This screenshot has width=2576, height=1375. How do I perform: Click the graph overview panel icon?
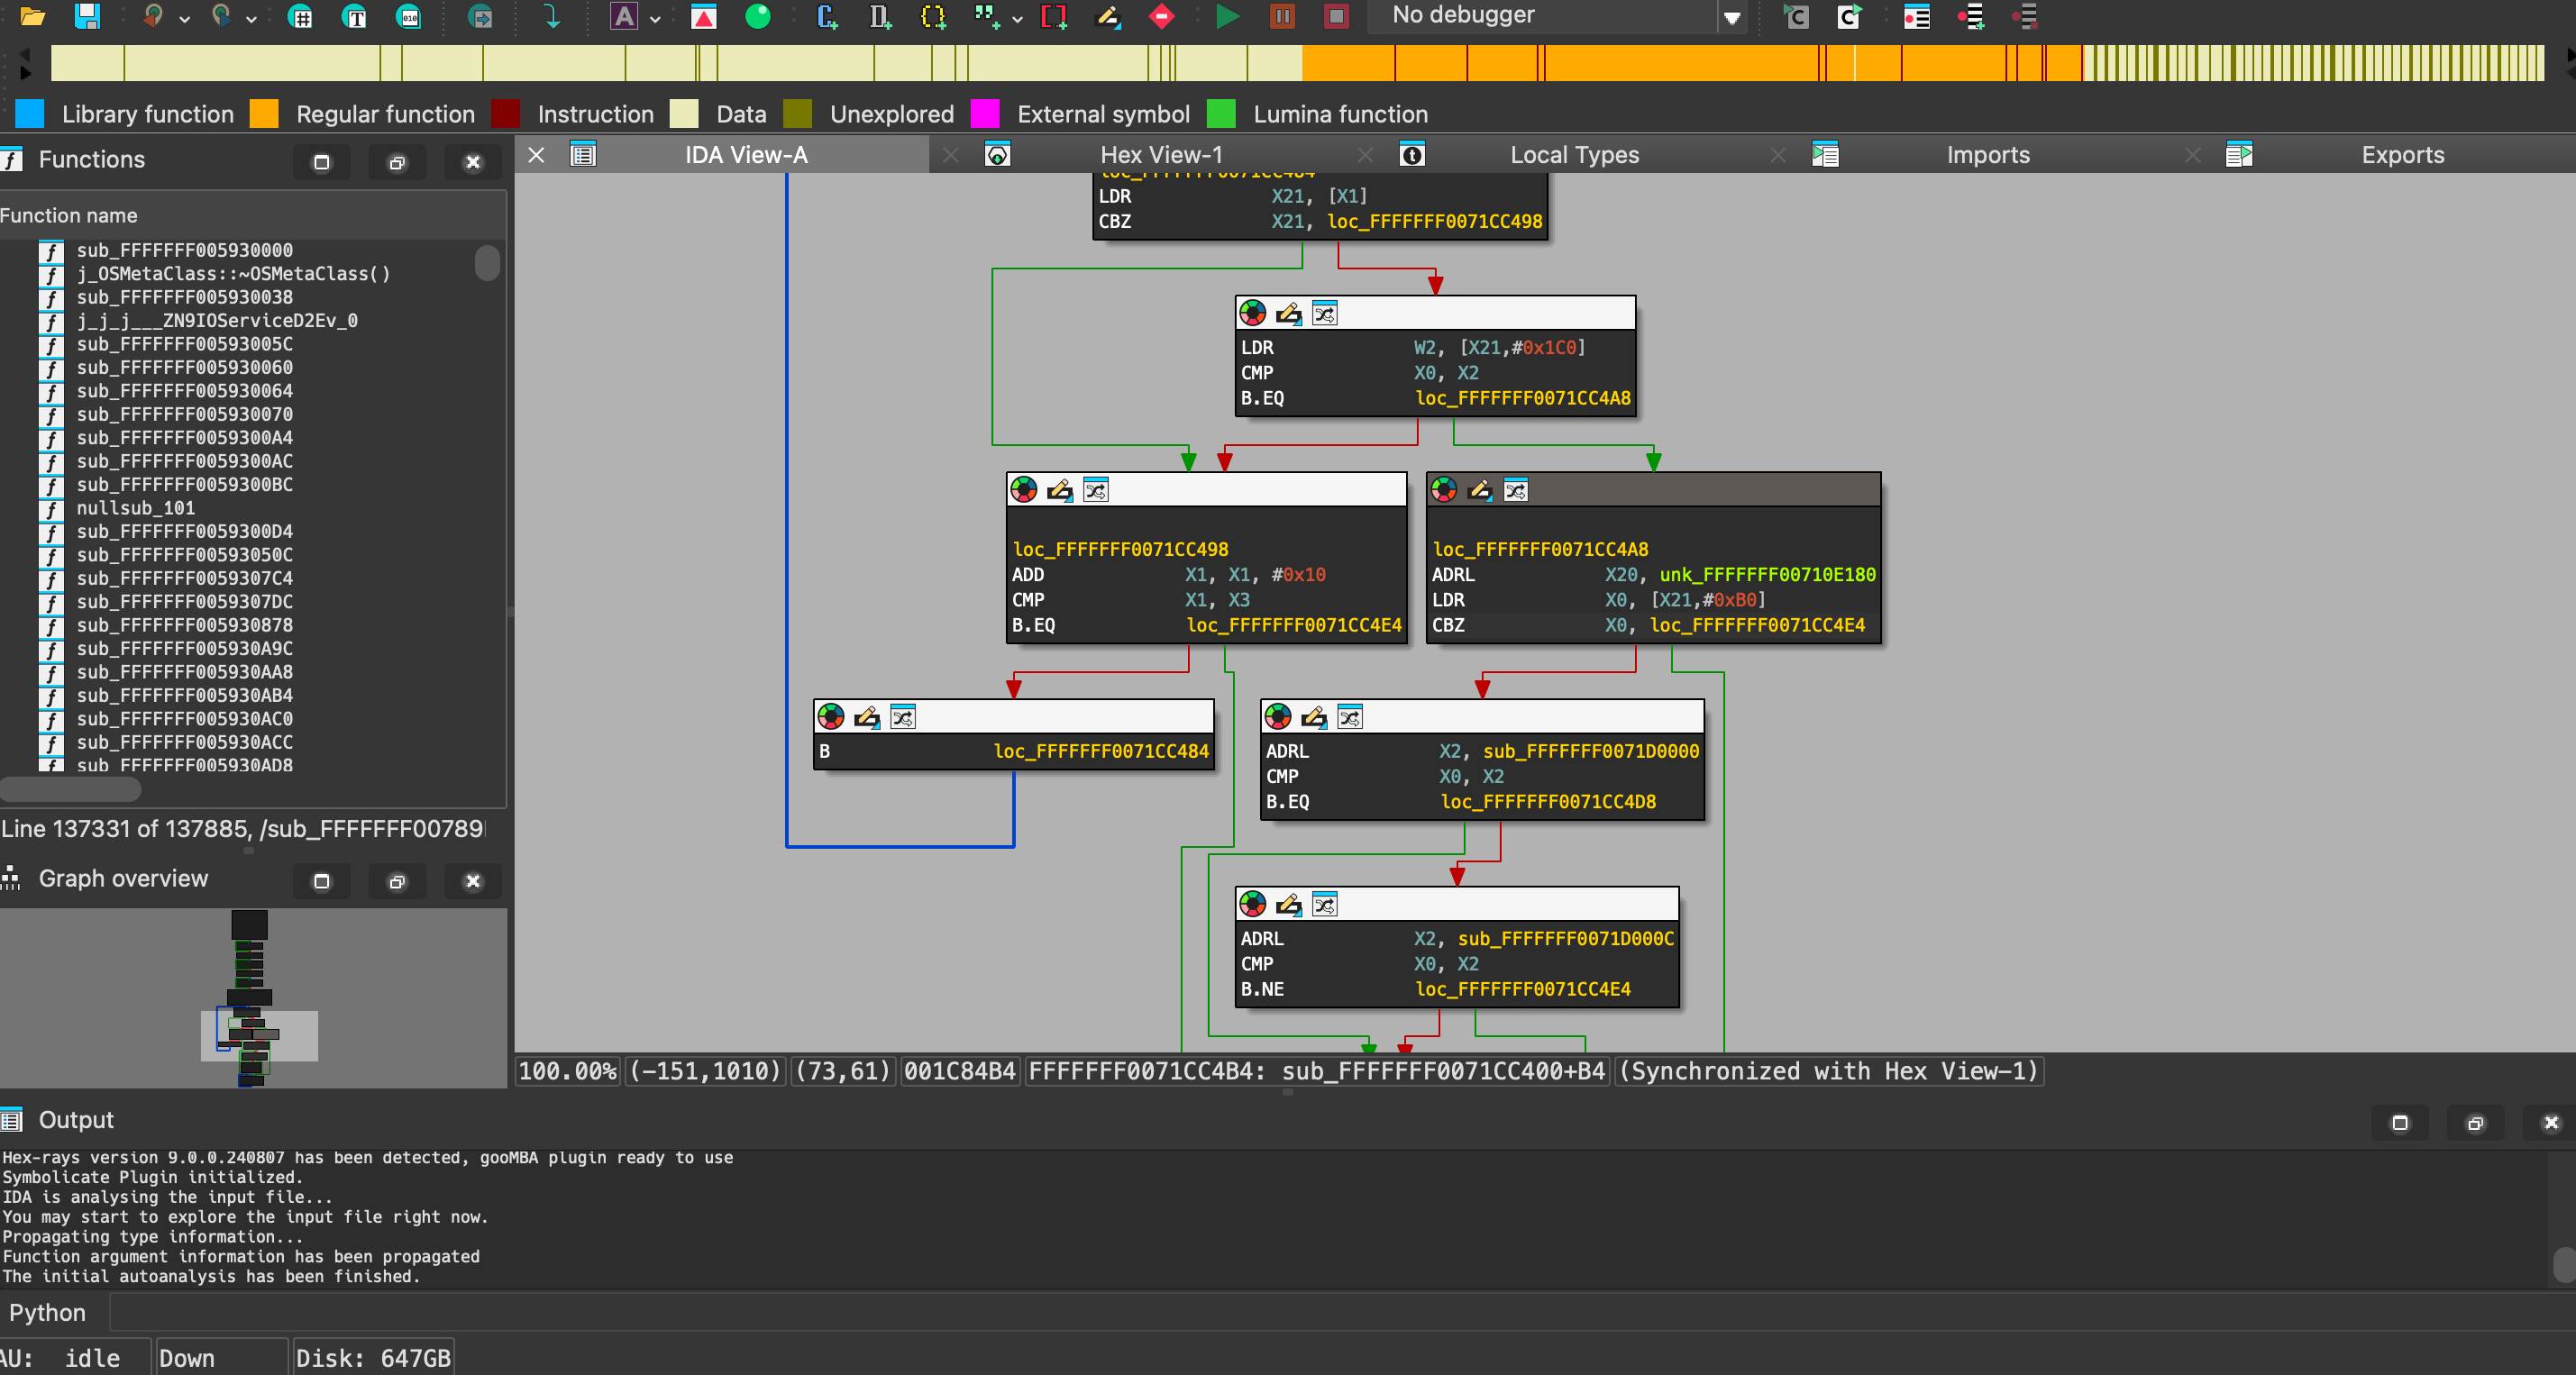(x=15, y=879)
